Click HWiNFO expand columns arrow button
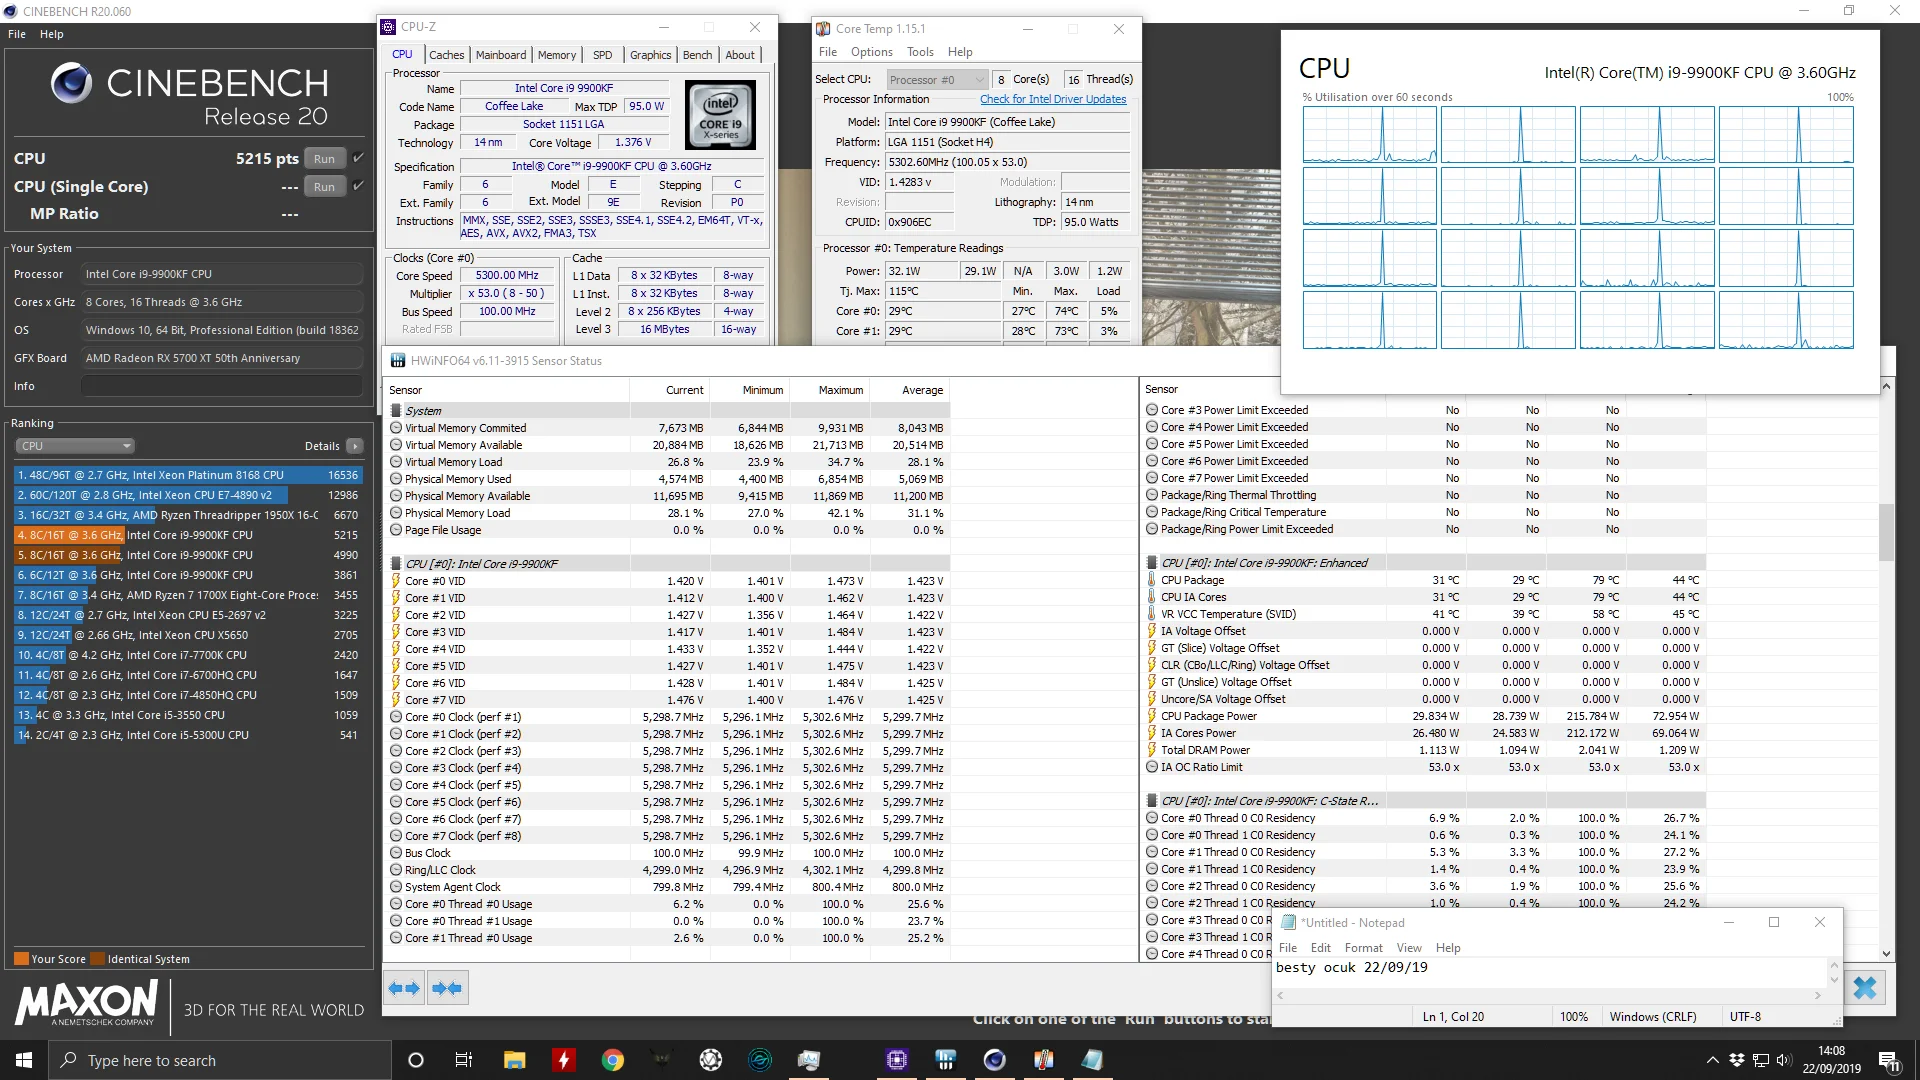 click(x=404, y=988)
